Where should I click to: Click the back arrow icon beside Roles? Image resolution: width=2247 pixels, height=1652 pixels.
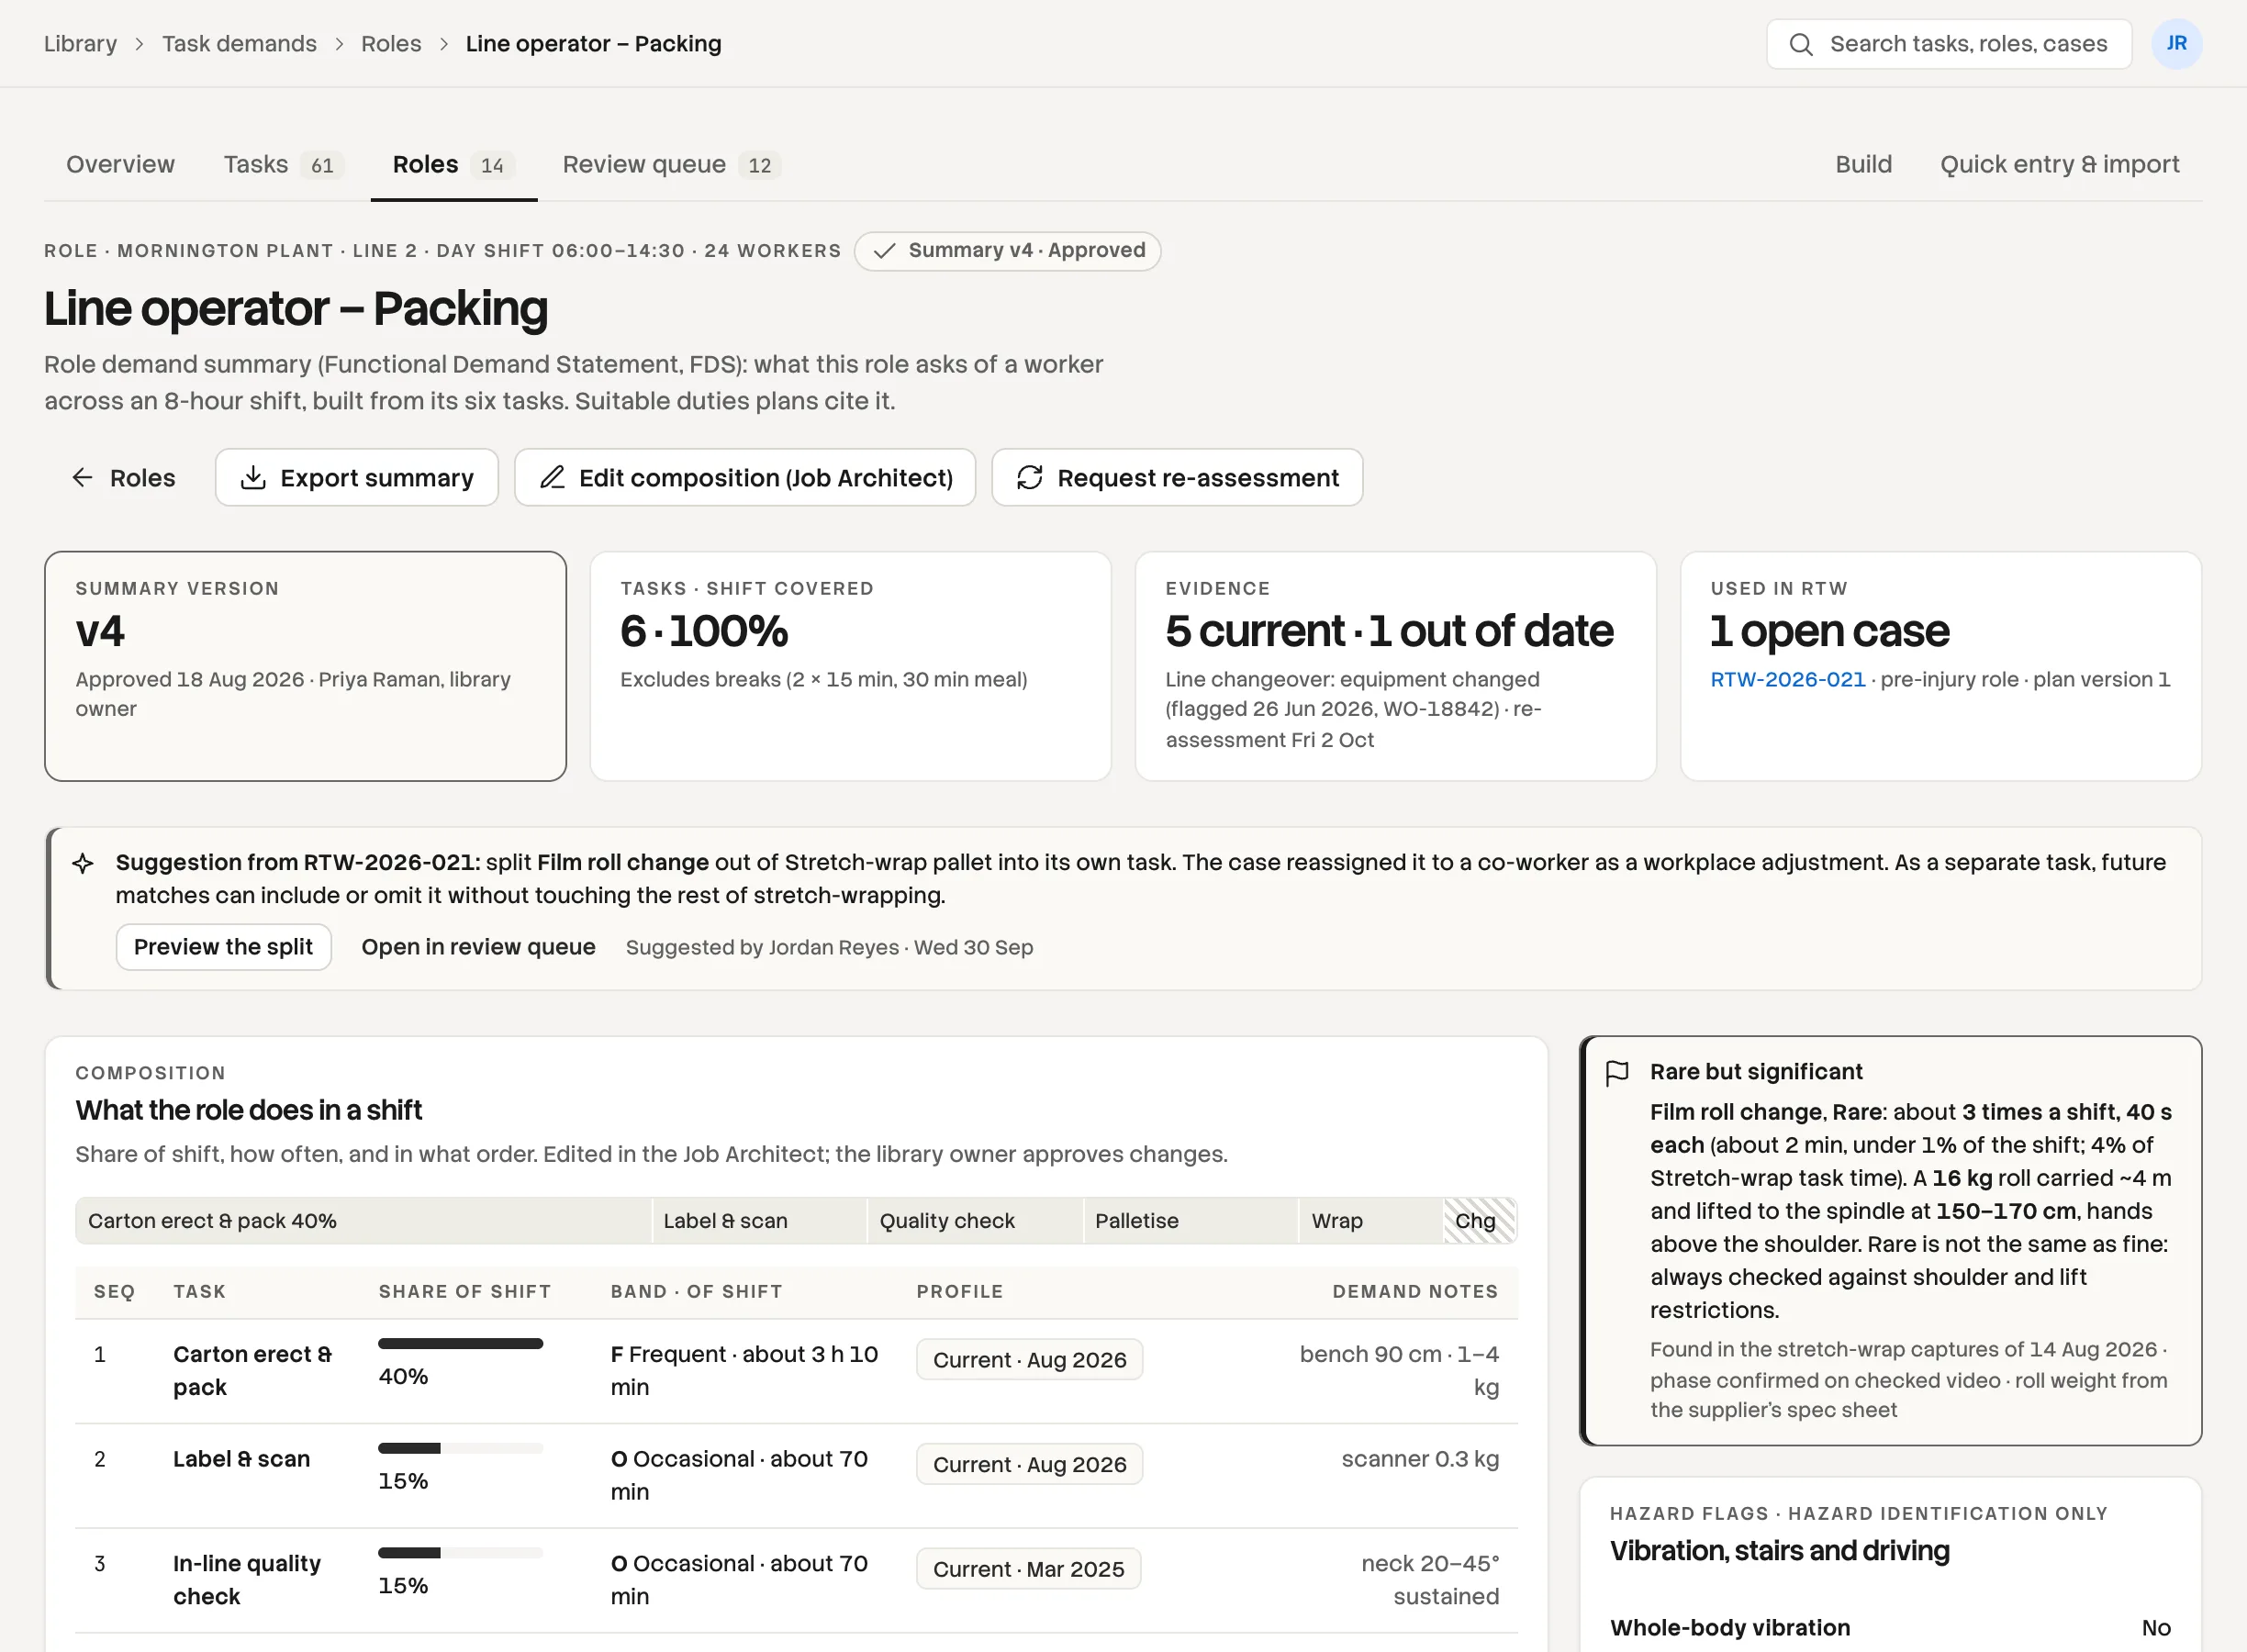pyautogui.click(x=82, y=478)
